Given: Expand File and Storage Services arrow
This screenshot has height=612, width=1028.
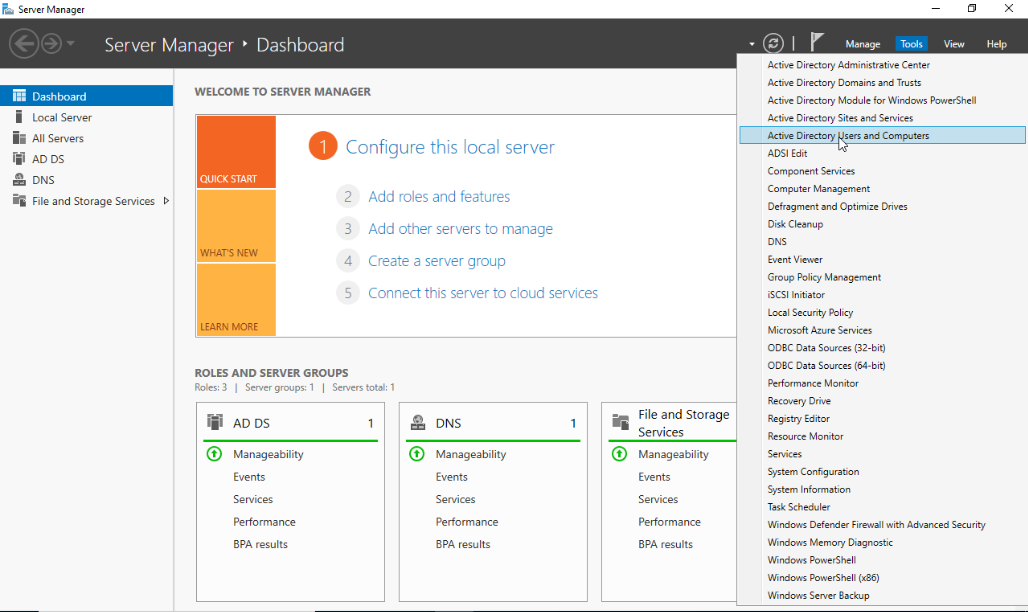Looking at the screenshot, I should [x=166, y=201].
